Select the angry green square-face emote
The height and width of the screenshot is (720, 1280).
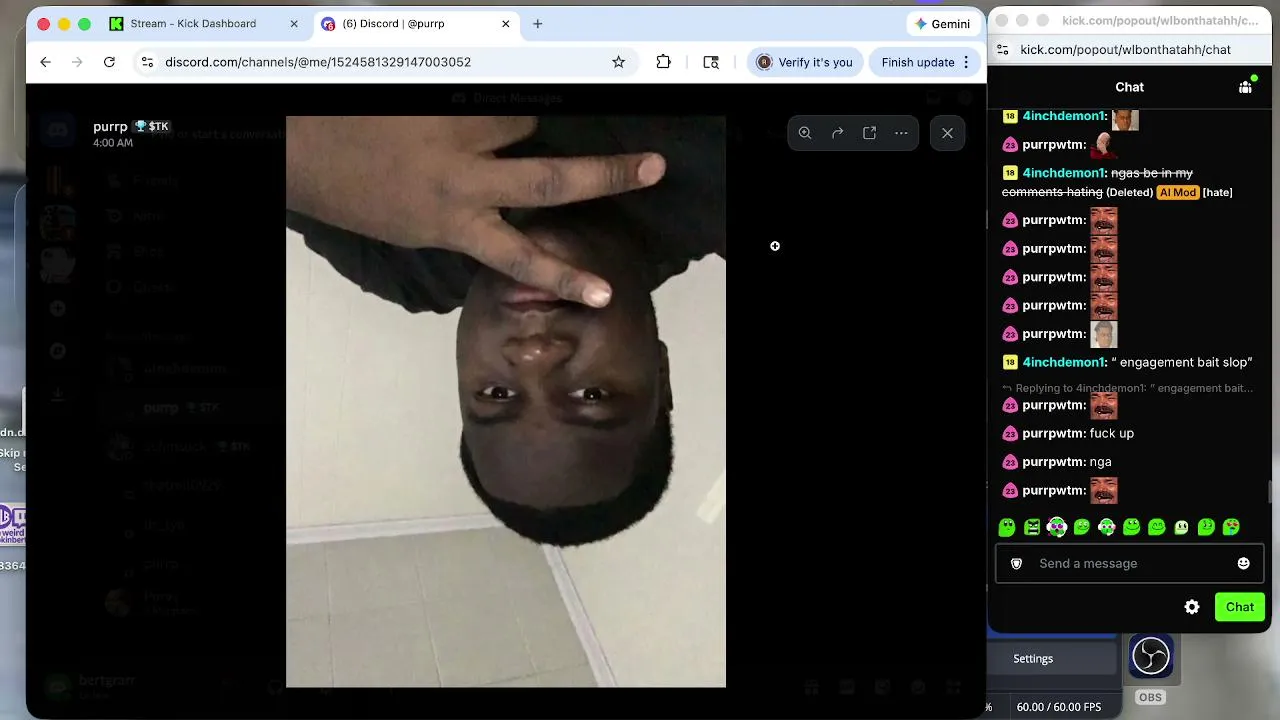1032,527
